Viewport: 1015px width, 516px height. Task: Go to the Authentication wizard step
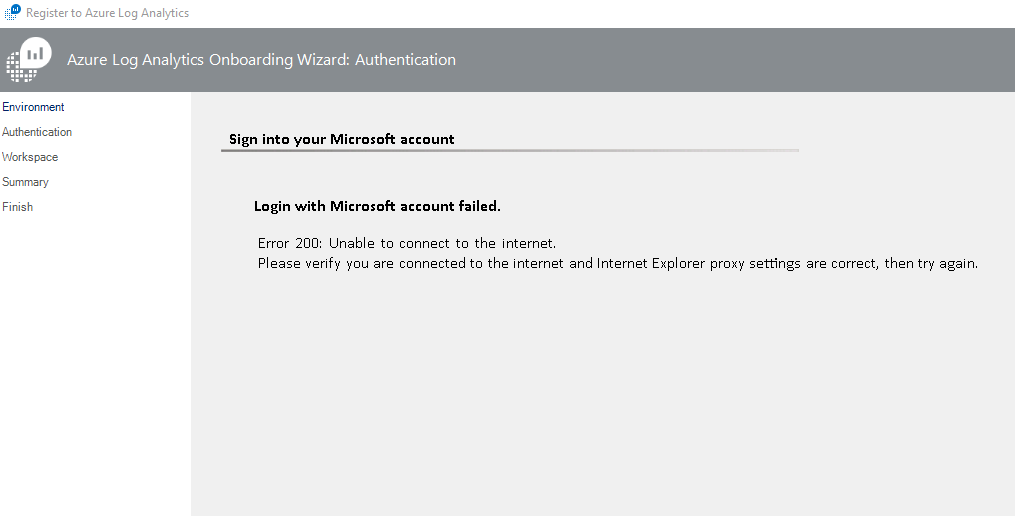[x=37, y=132]
